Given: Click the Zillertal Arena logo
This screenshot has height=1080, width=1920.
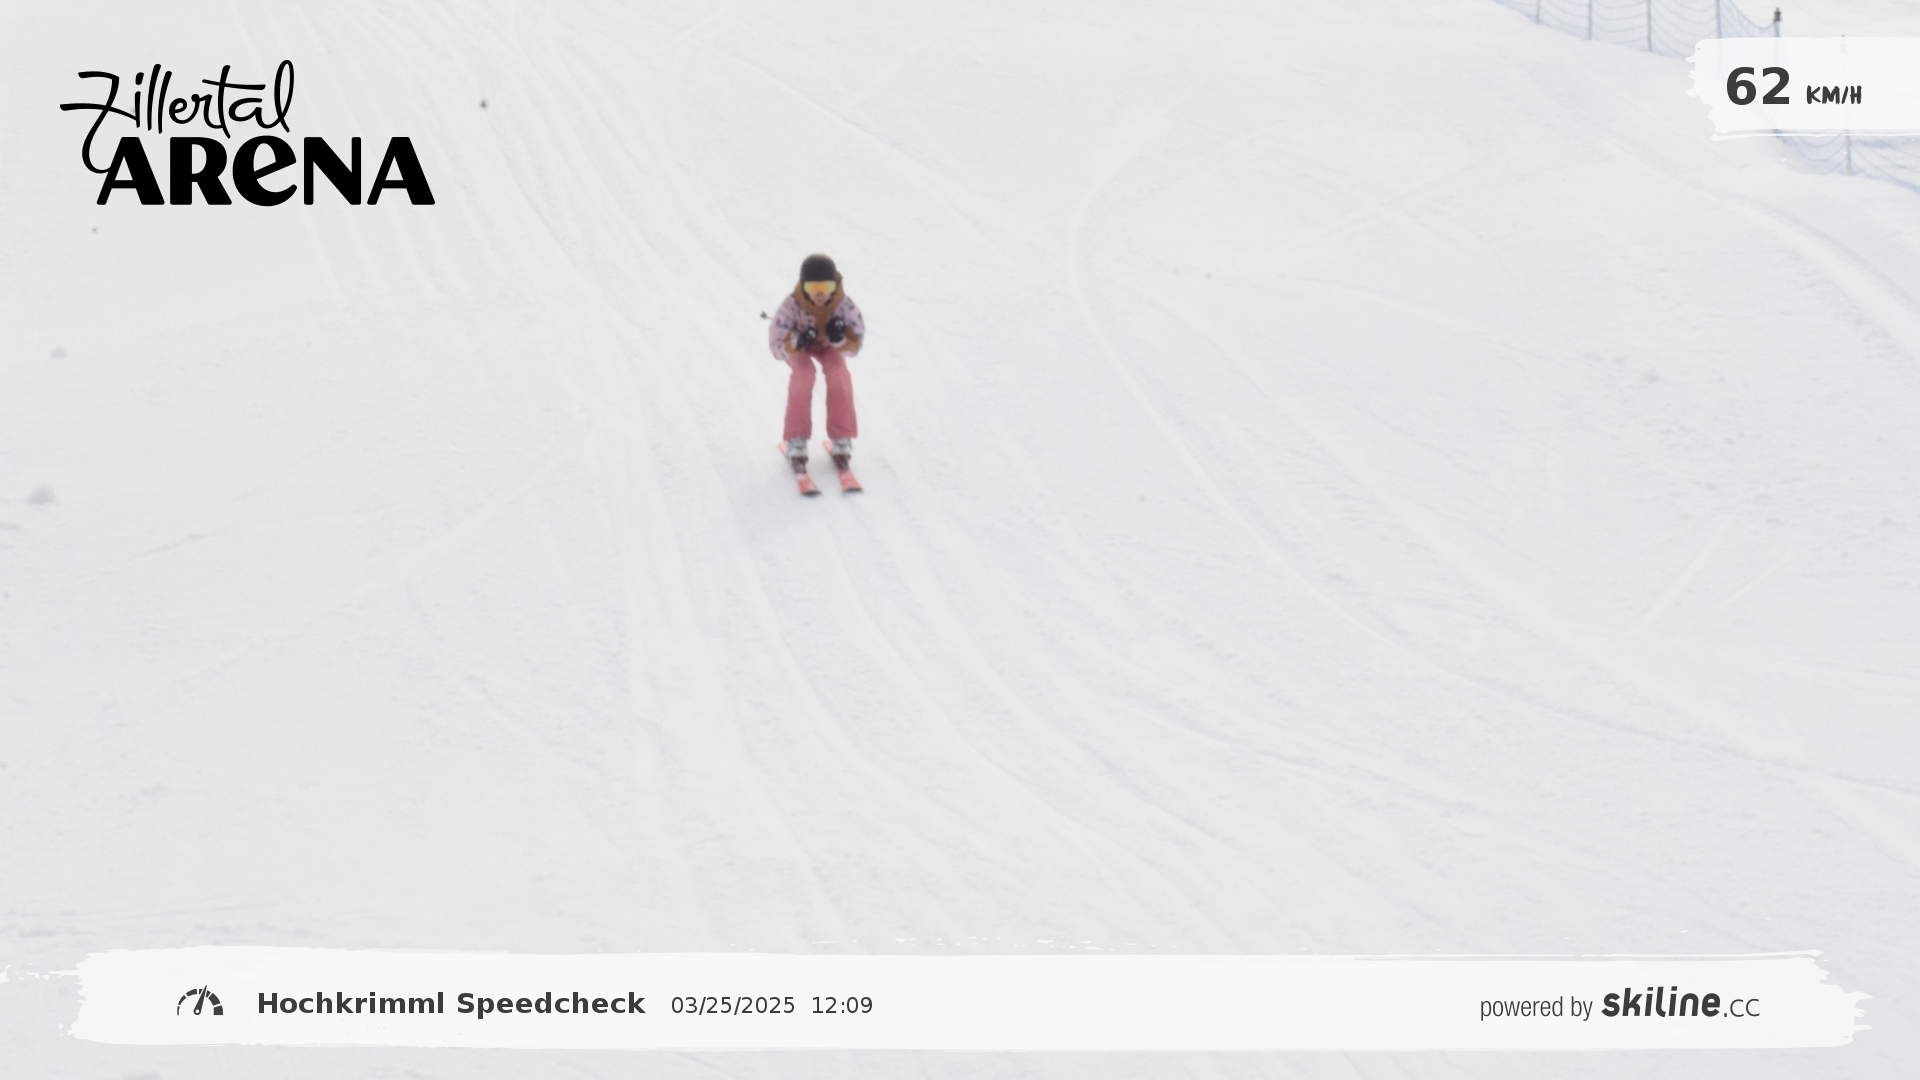Looking at the screenshot, I should coord(248,133).
